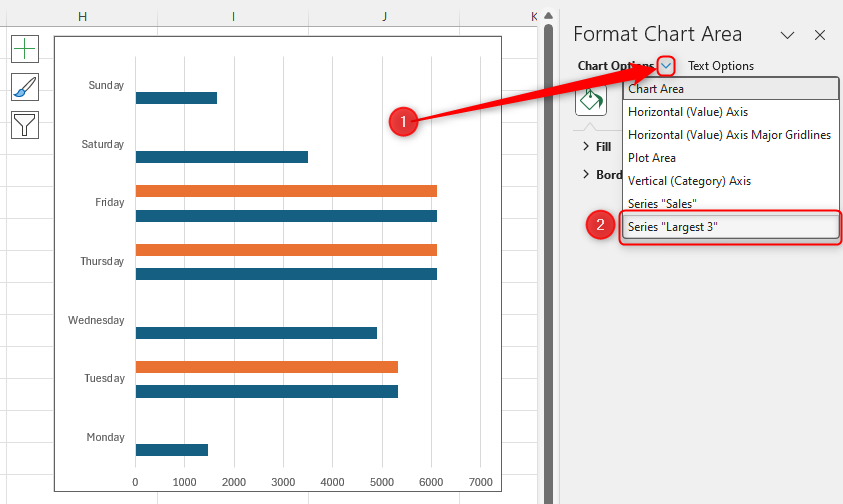Viewport: 843px width, 504px height.
Task: Choose Horizontal (Value) Axis in the list
Action: pyautogui.click(x=731, y=112)
